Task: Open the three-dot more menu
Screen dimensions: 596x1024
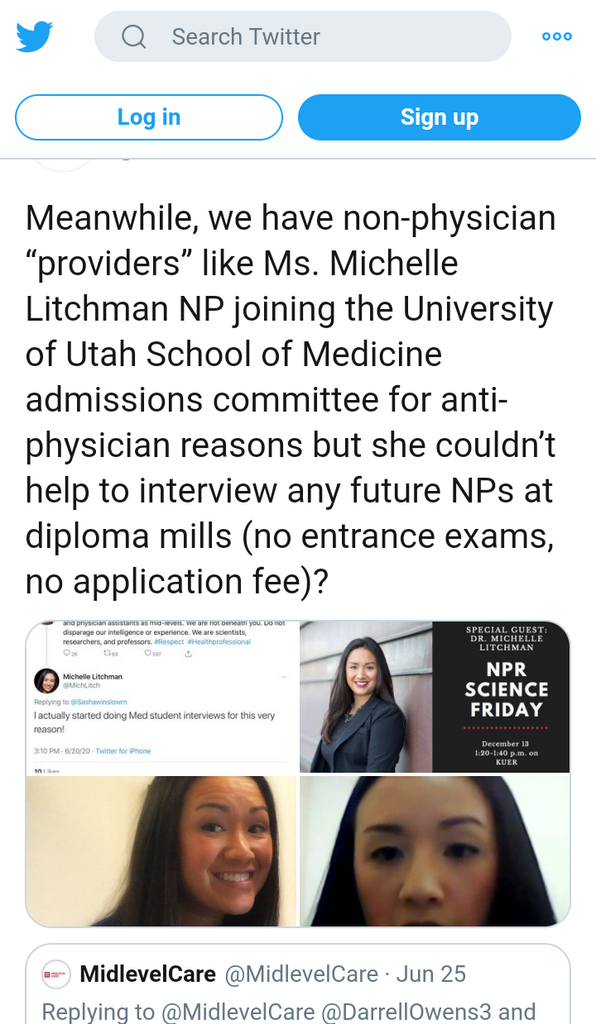Action: click(x=557, y=37)
